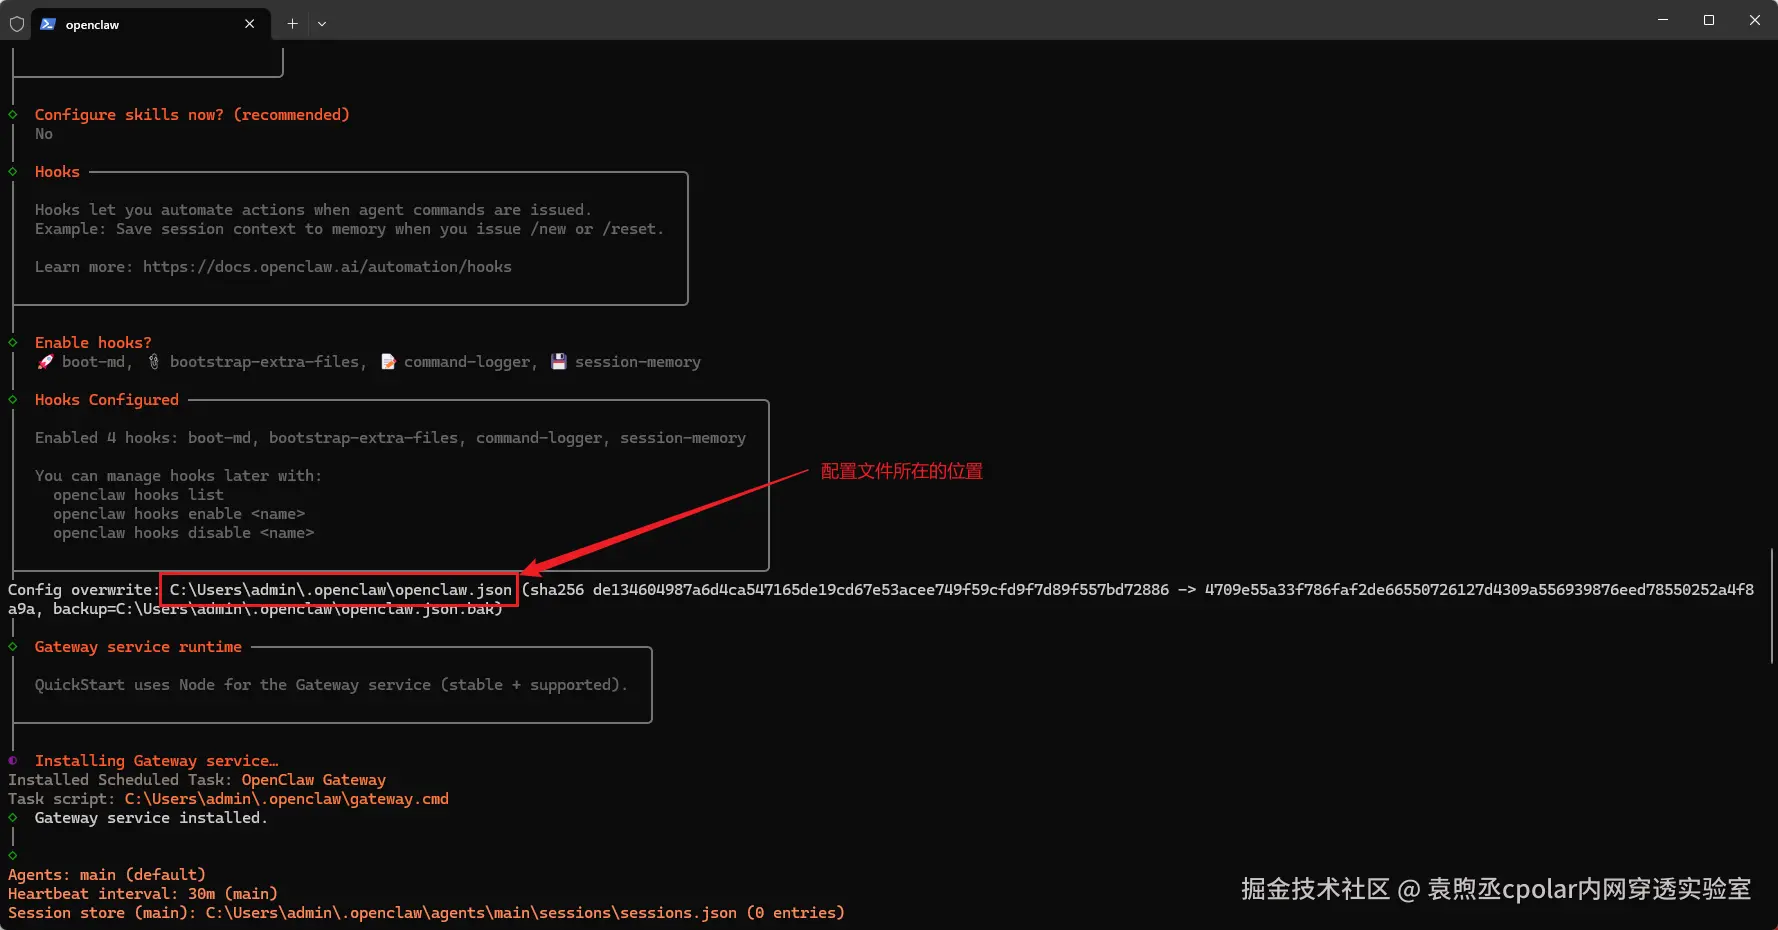Click the sessions.json session store path
This screenshot has width=1778, height=930.
tap(471, 913)
